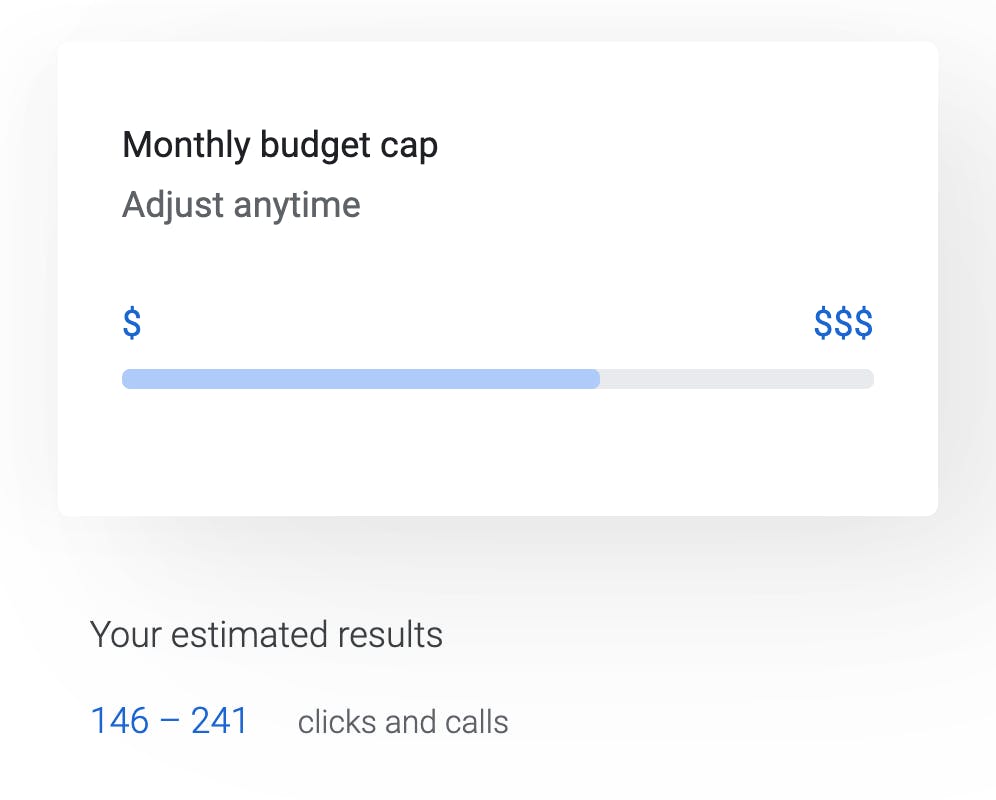996x800 pixels.
Task: Click the word "results" in the lower heading
Action: click(x=390, y=635)
